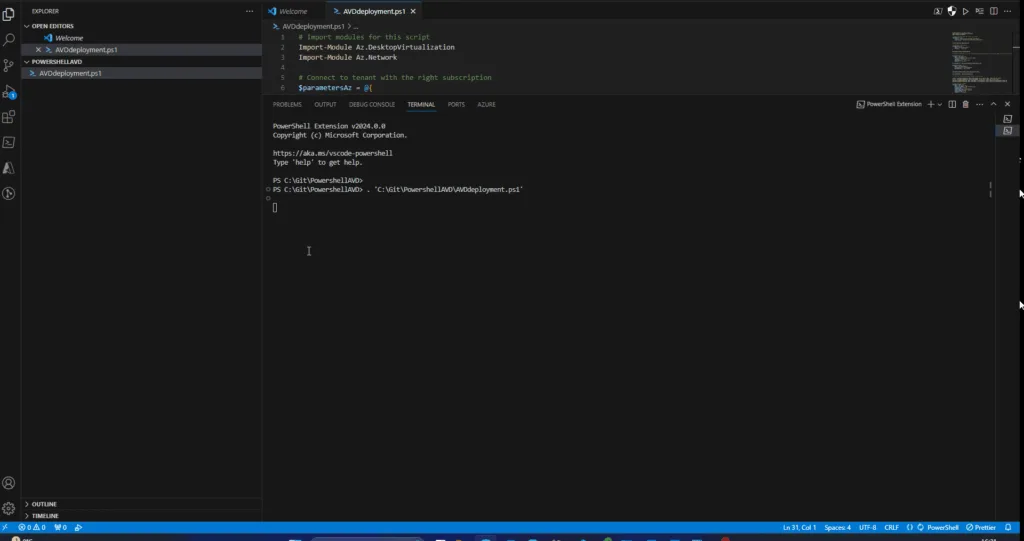Open the Search view in activity bar

point(9,40)
